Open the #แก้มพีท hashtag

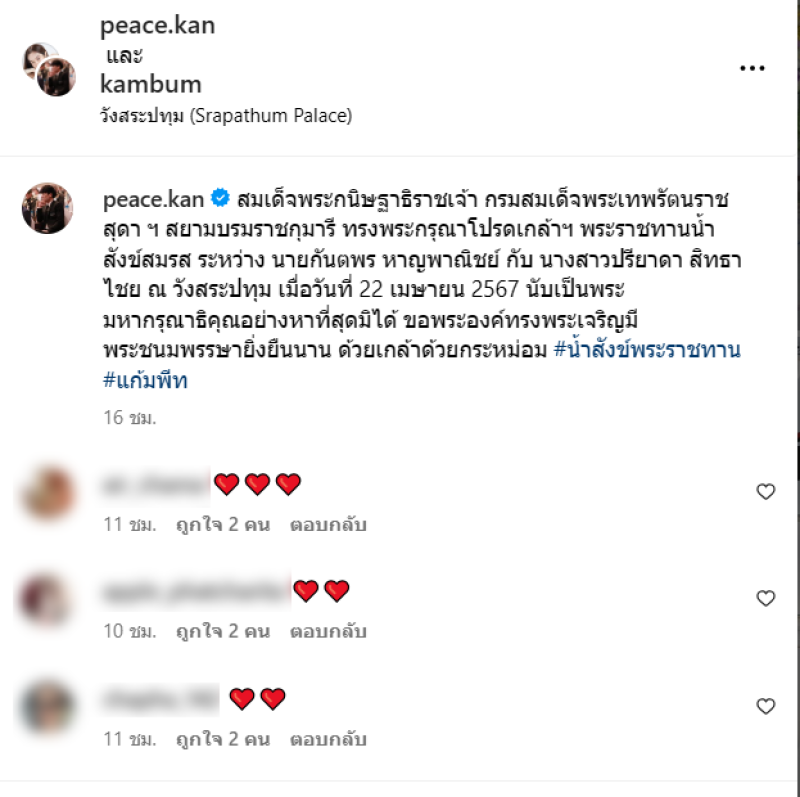(145, 381)
